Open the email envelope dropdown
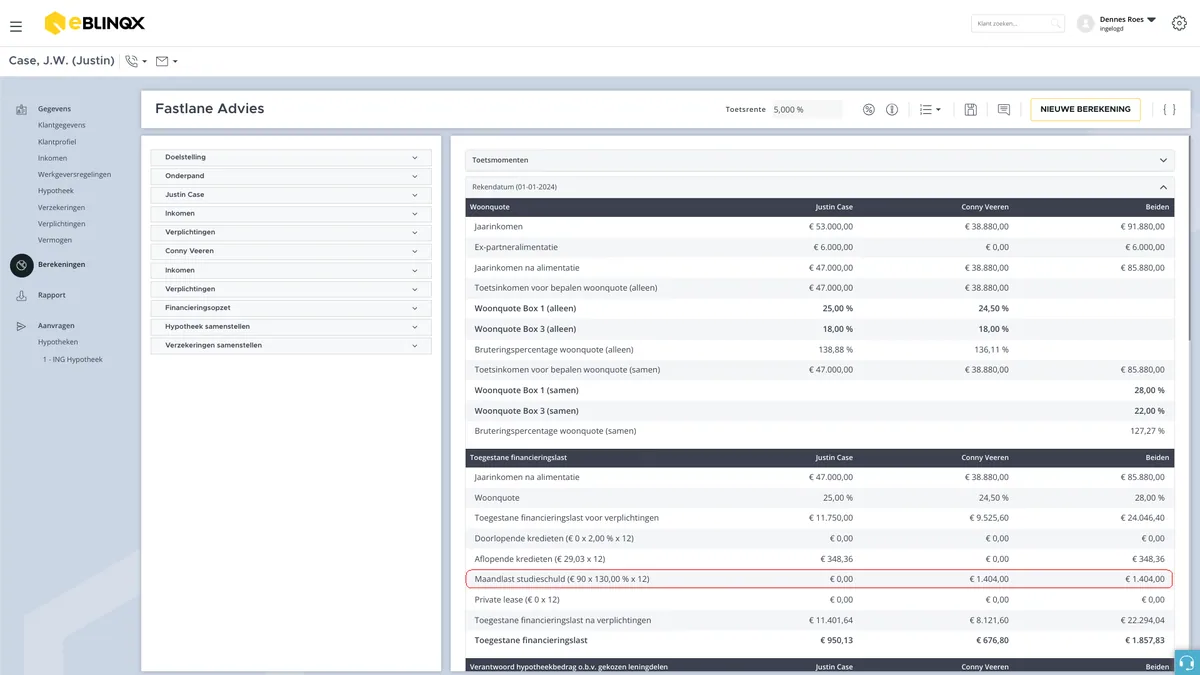Viewport: 1200px width, 675px height. click(167, 61)
